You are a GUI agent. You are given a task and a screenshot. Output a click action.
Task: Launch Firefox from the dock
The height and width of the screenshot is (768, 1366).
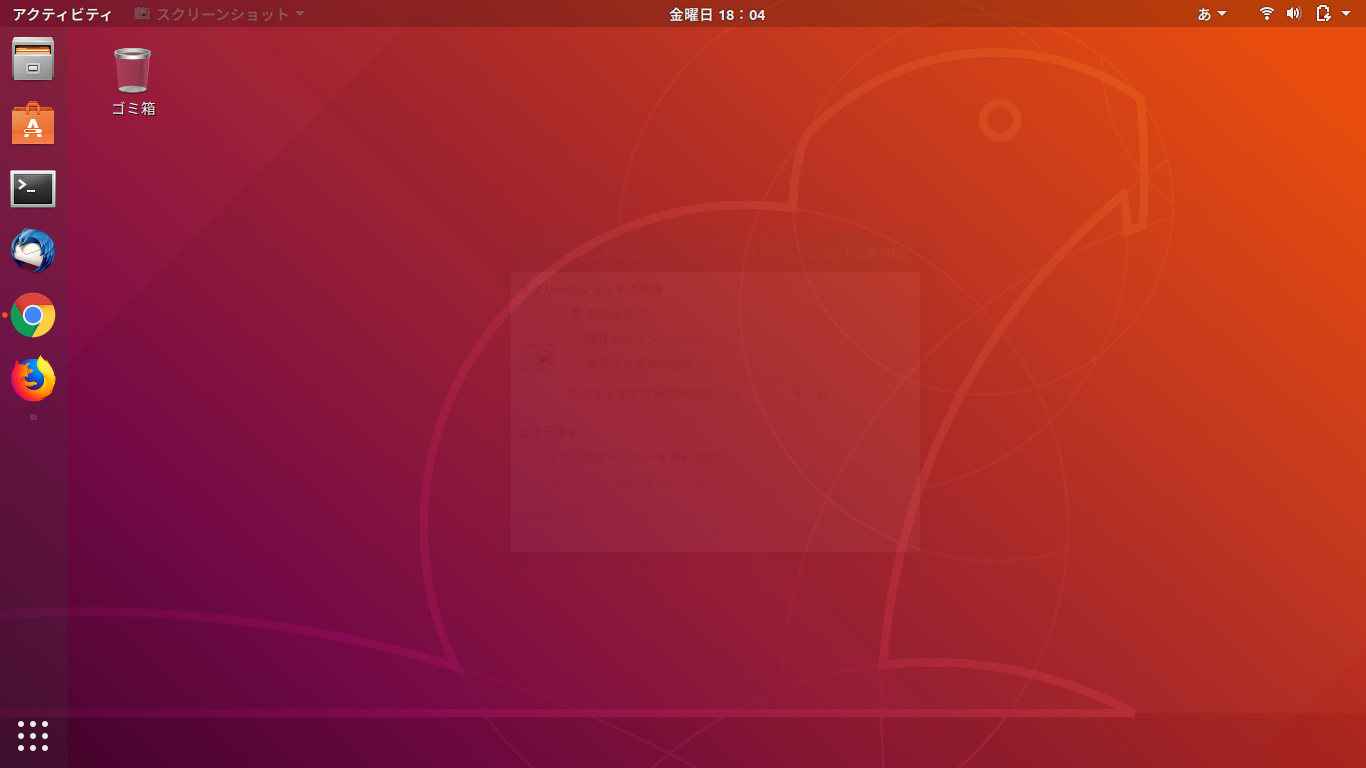coord(33,379)
